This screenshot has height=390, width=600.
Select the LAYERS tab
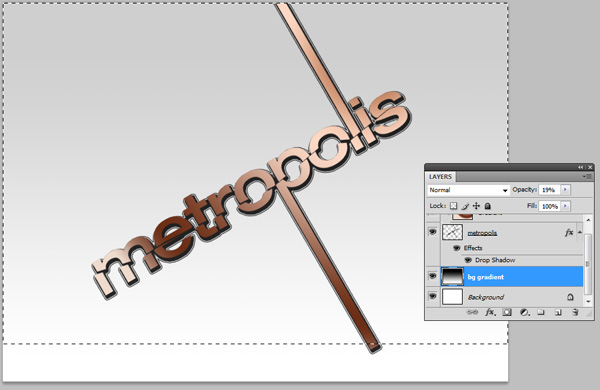440,176
